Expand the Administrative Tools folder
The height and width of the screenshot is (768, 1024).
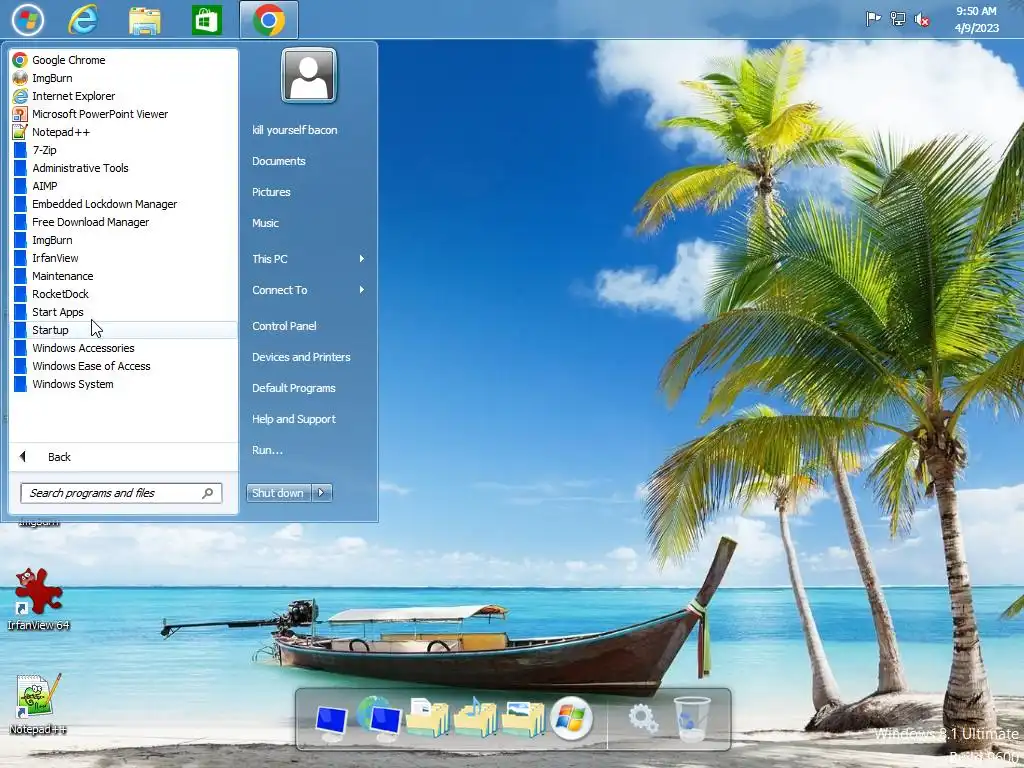pos(124,168)
